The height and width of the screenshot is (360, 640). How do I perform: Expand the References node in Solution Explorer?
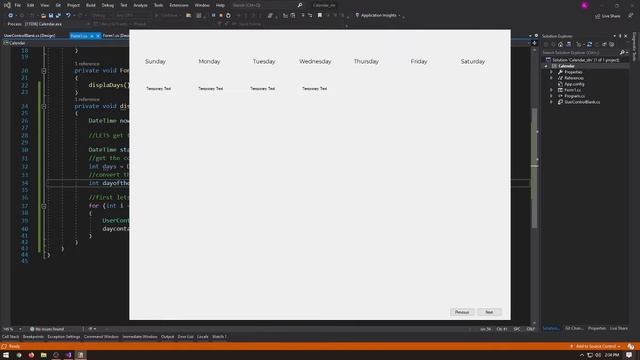(x=551, y=78)
